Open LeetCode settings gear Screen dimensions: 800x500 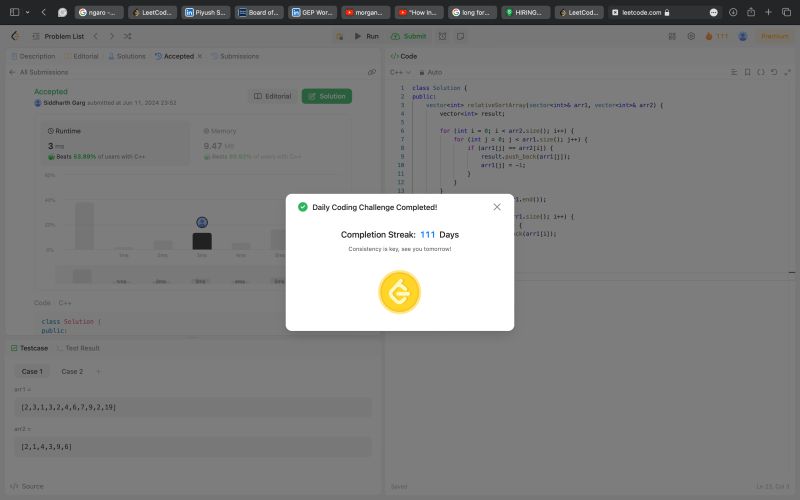point(691,36)
